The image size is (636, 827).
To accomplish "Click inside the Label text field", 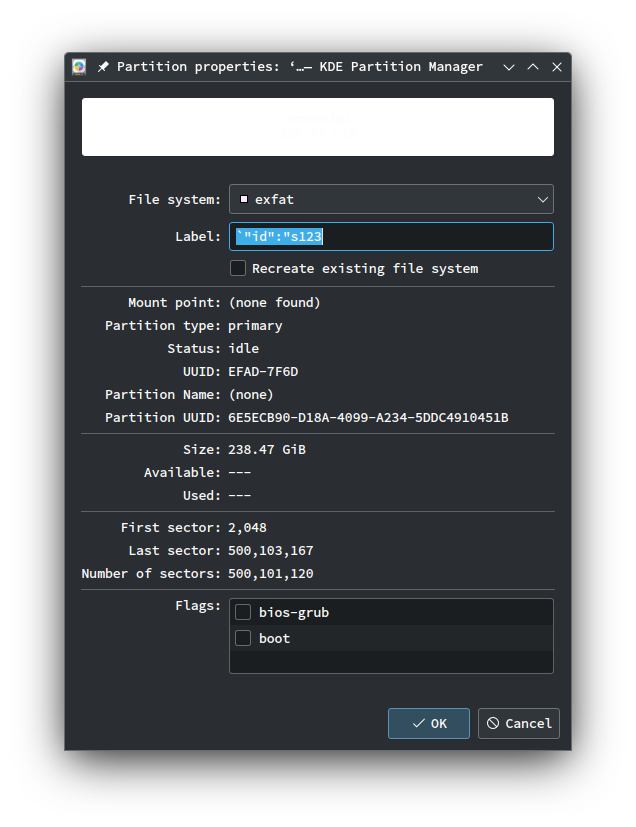I will [x=391, y=236].
